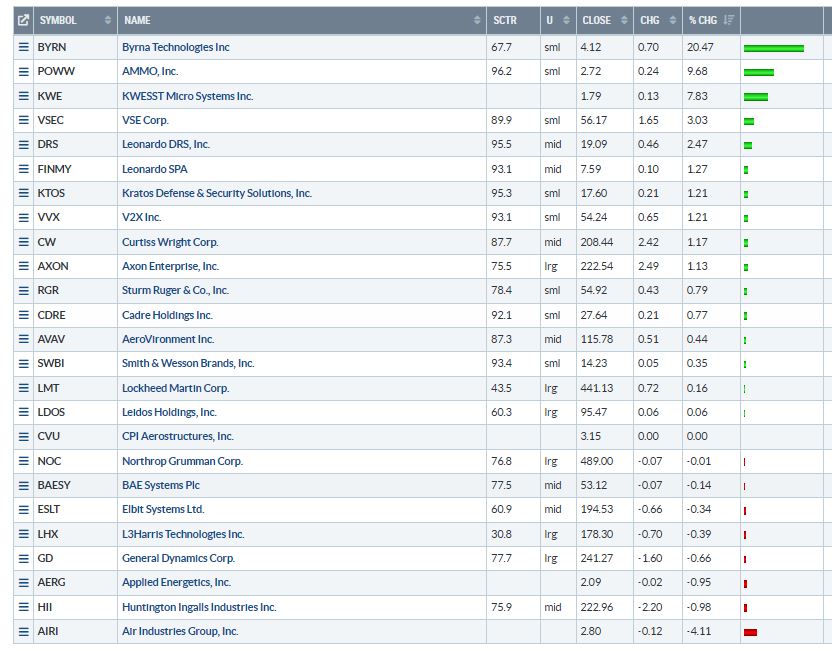832x651 pixels.
Task: Sort by the SCTR column header
Action: 513,21
